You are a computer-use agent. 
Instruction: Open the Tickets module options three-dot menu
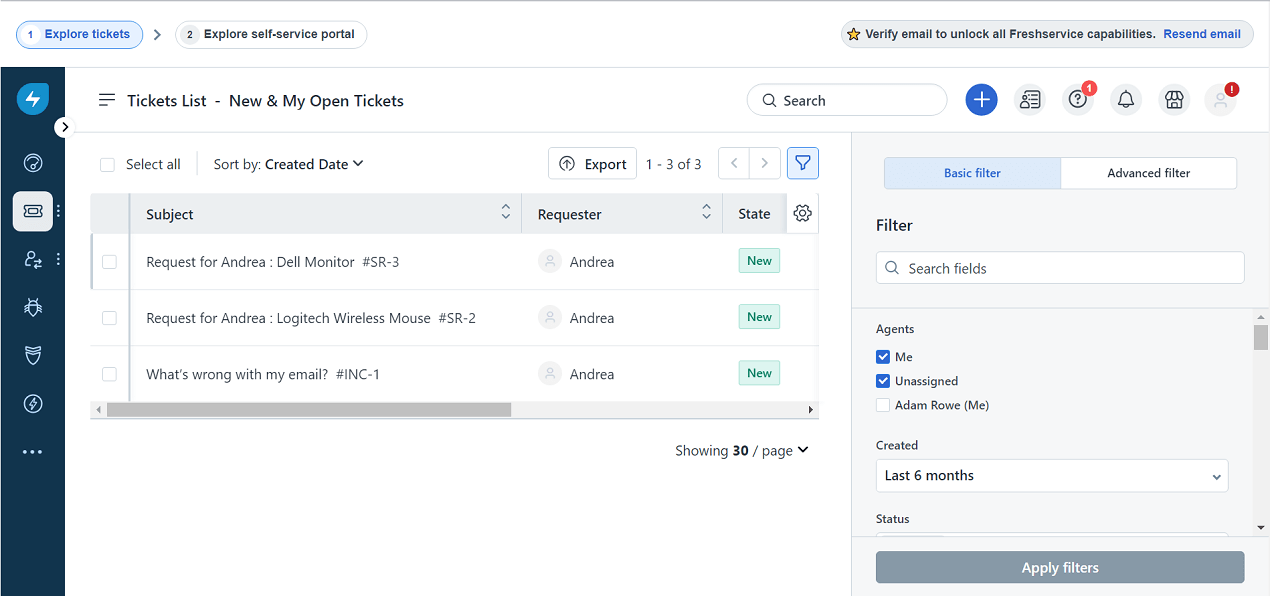(59, 211)
